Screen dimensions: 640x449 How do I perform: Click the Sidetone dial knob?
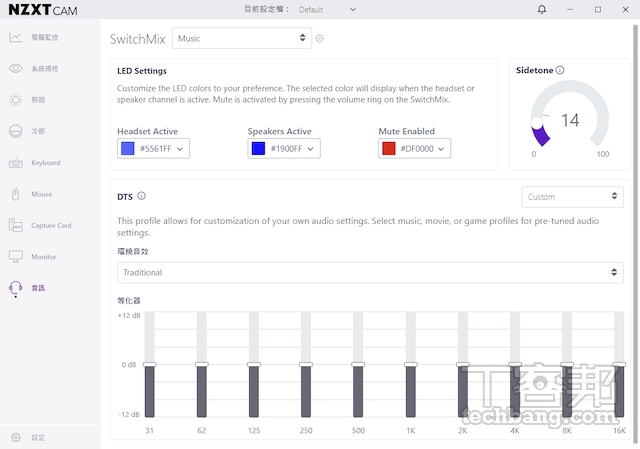coord(537,122)
